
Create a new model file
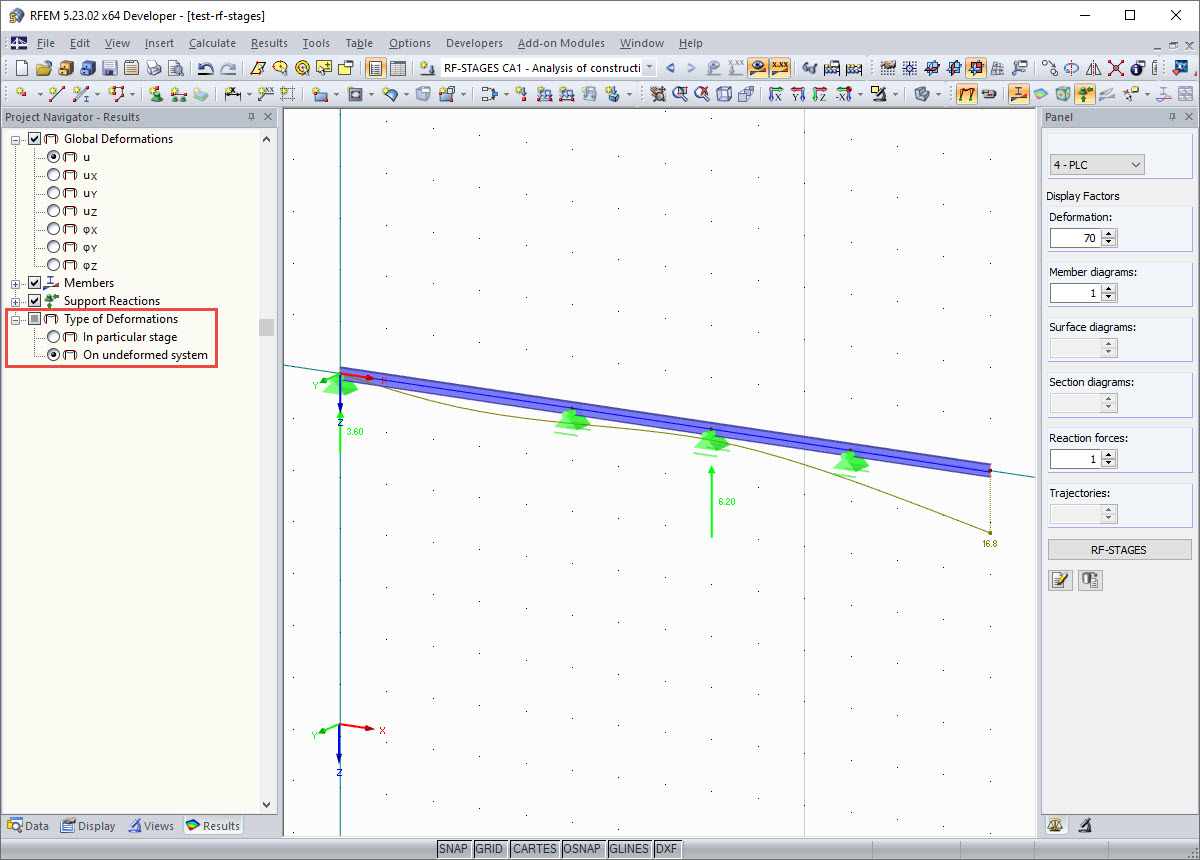click(21, 68)
